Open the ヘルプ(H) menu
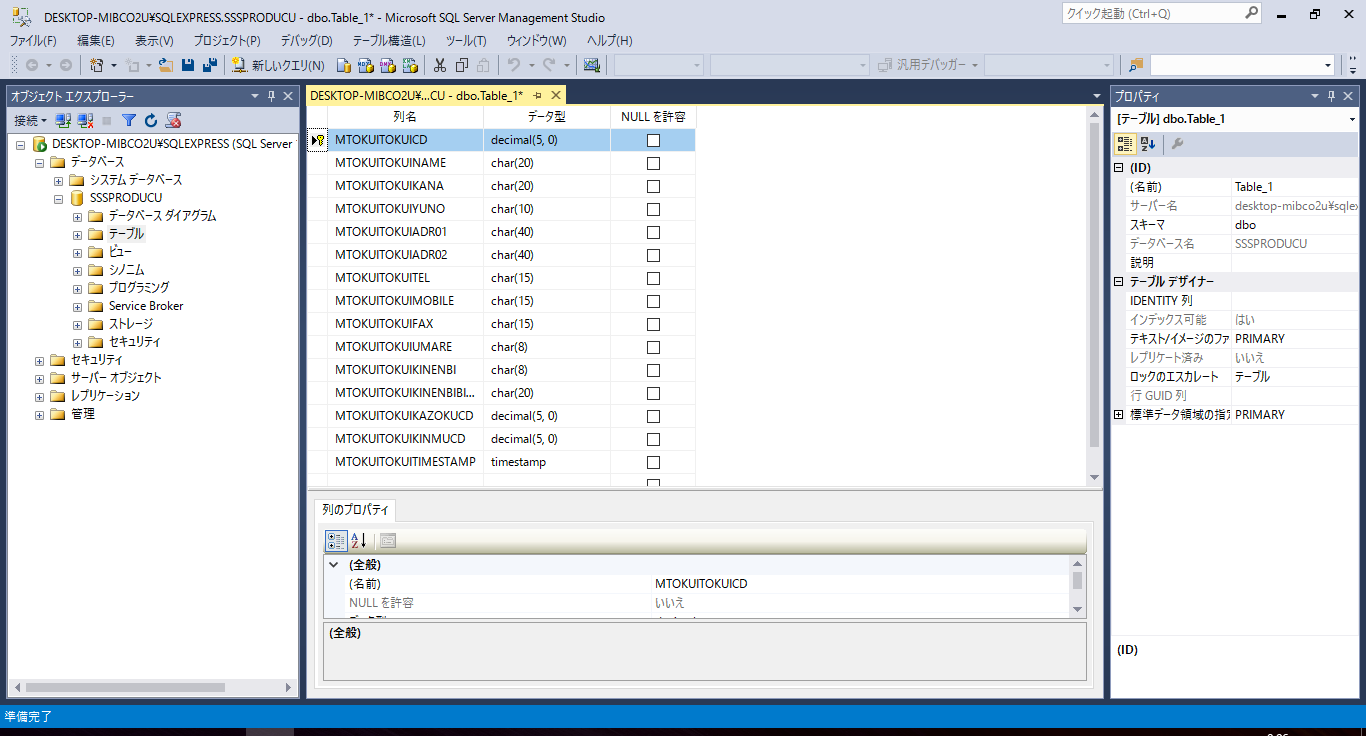This screenshot has height=736, width=1366. point(610,41)
